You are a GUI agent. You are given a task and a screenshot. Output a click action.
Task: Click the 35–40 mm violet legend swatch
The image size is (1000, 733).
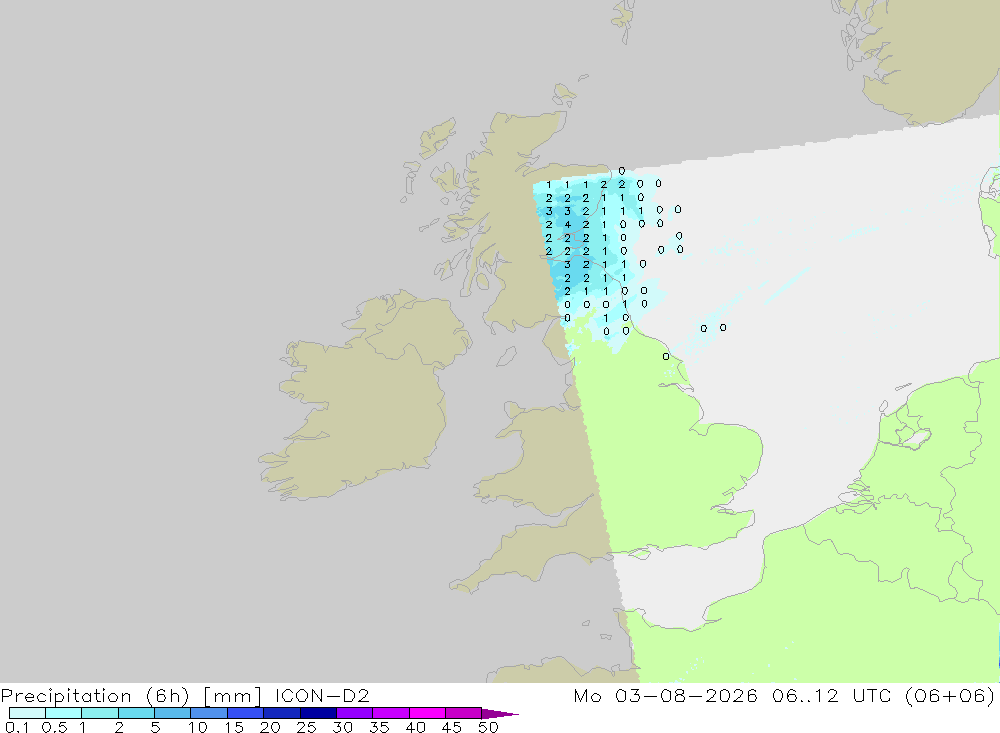(391, 713)
